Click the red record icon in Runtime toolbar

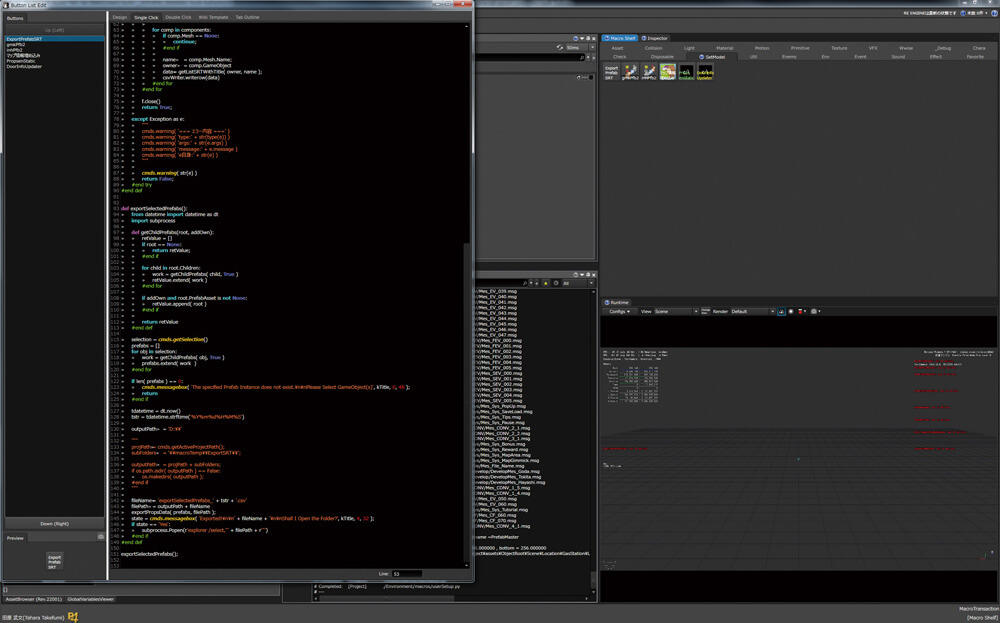[x=802, y=311]
